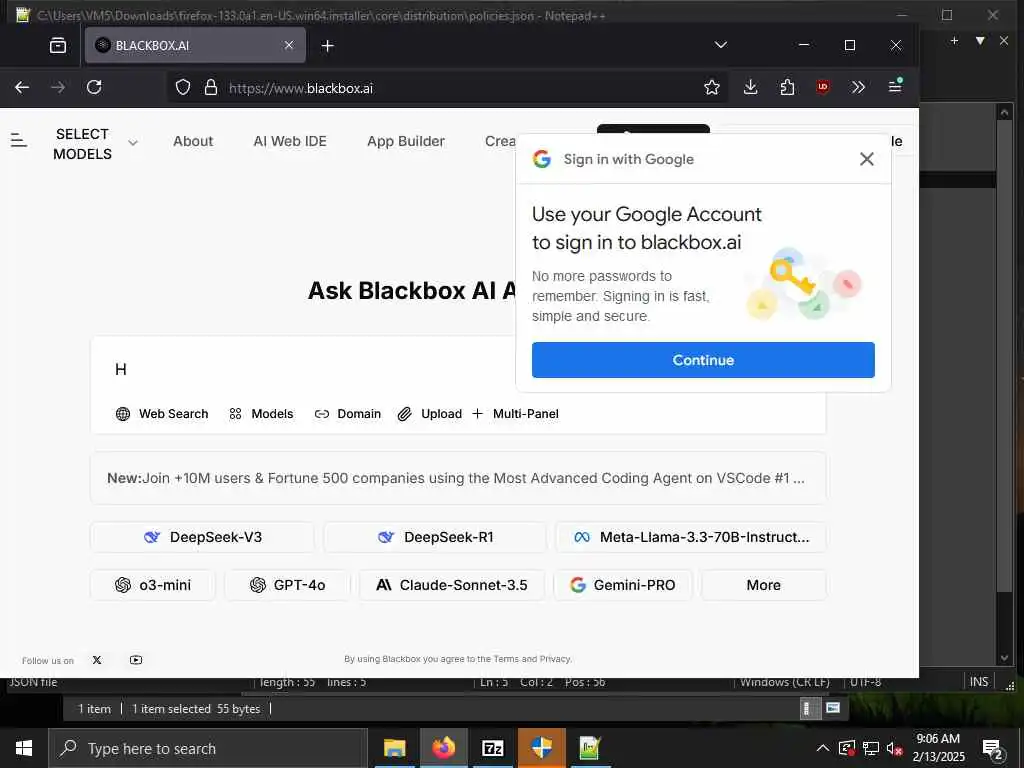Choose DeepSeek-R1 model
The width and height of the screenshot is (1024, 768).
(x=435, y=537)
